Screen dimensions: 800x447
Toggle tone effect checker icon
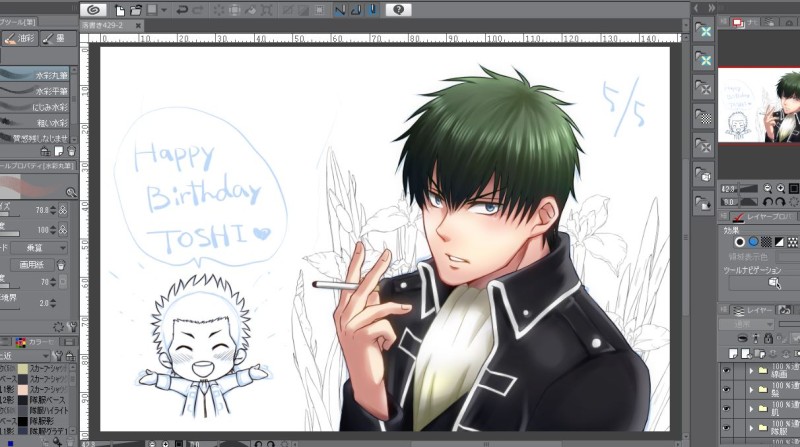coord(766,242)
